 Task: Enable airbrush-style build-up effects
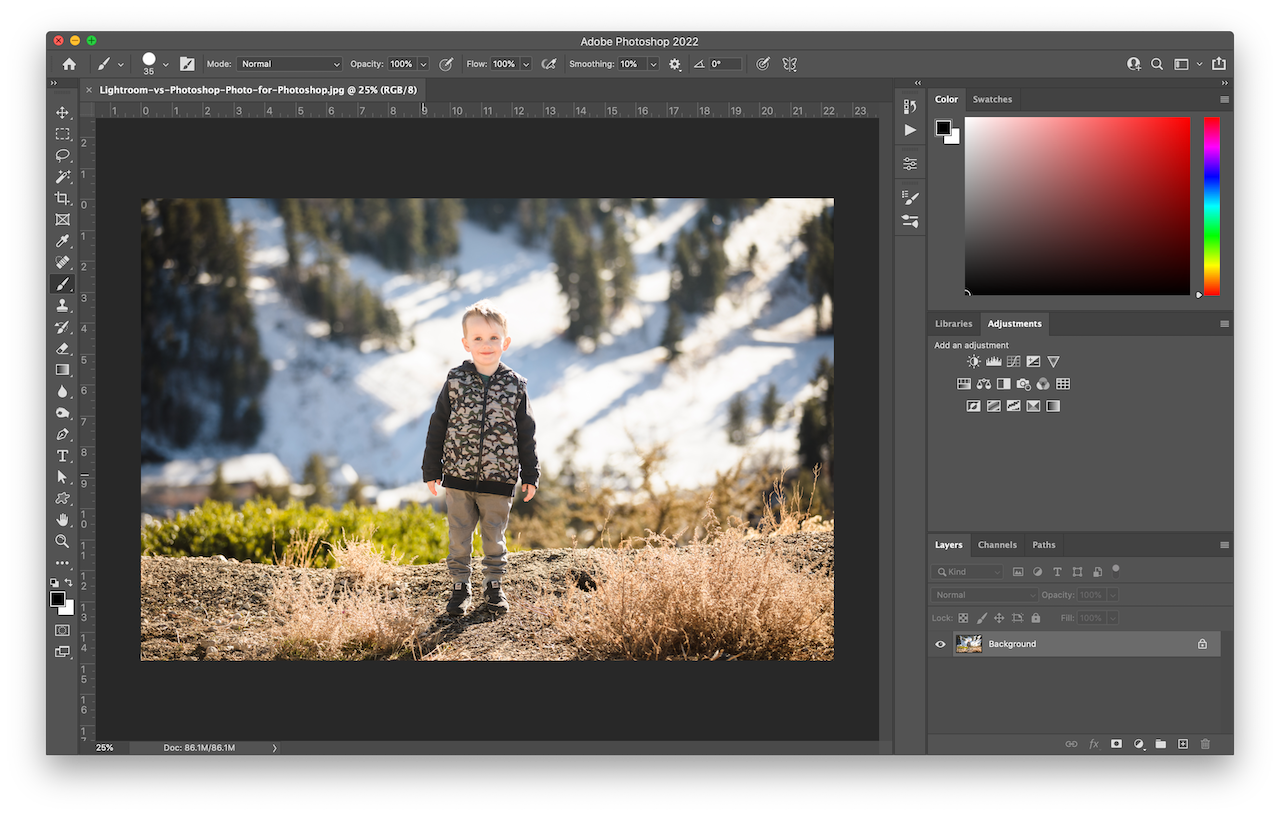pos(548,64)
